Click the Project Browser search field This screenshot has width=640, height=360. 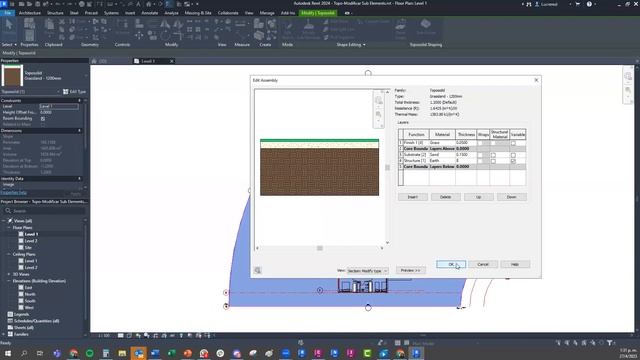(x=45, y=211)
